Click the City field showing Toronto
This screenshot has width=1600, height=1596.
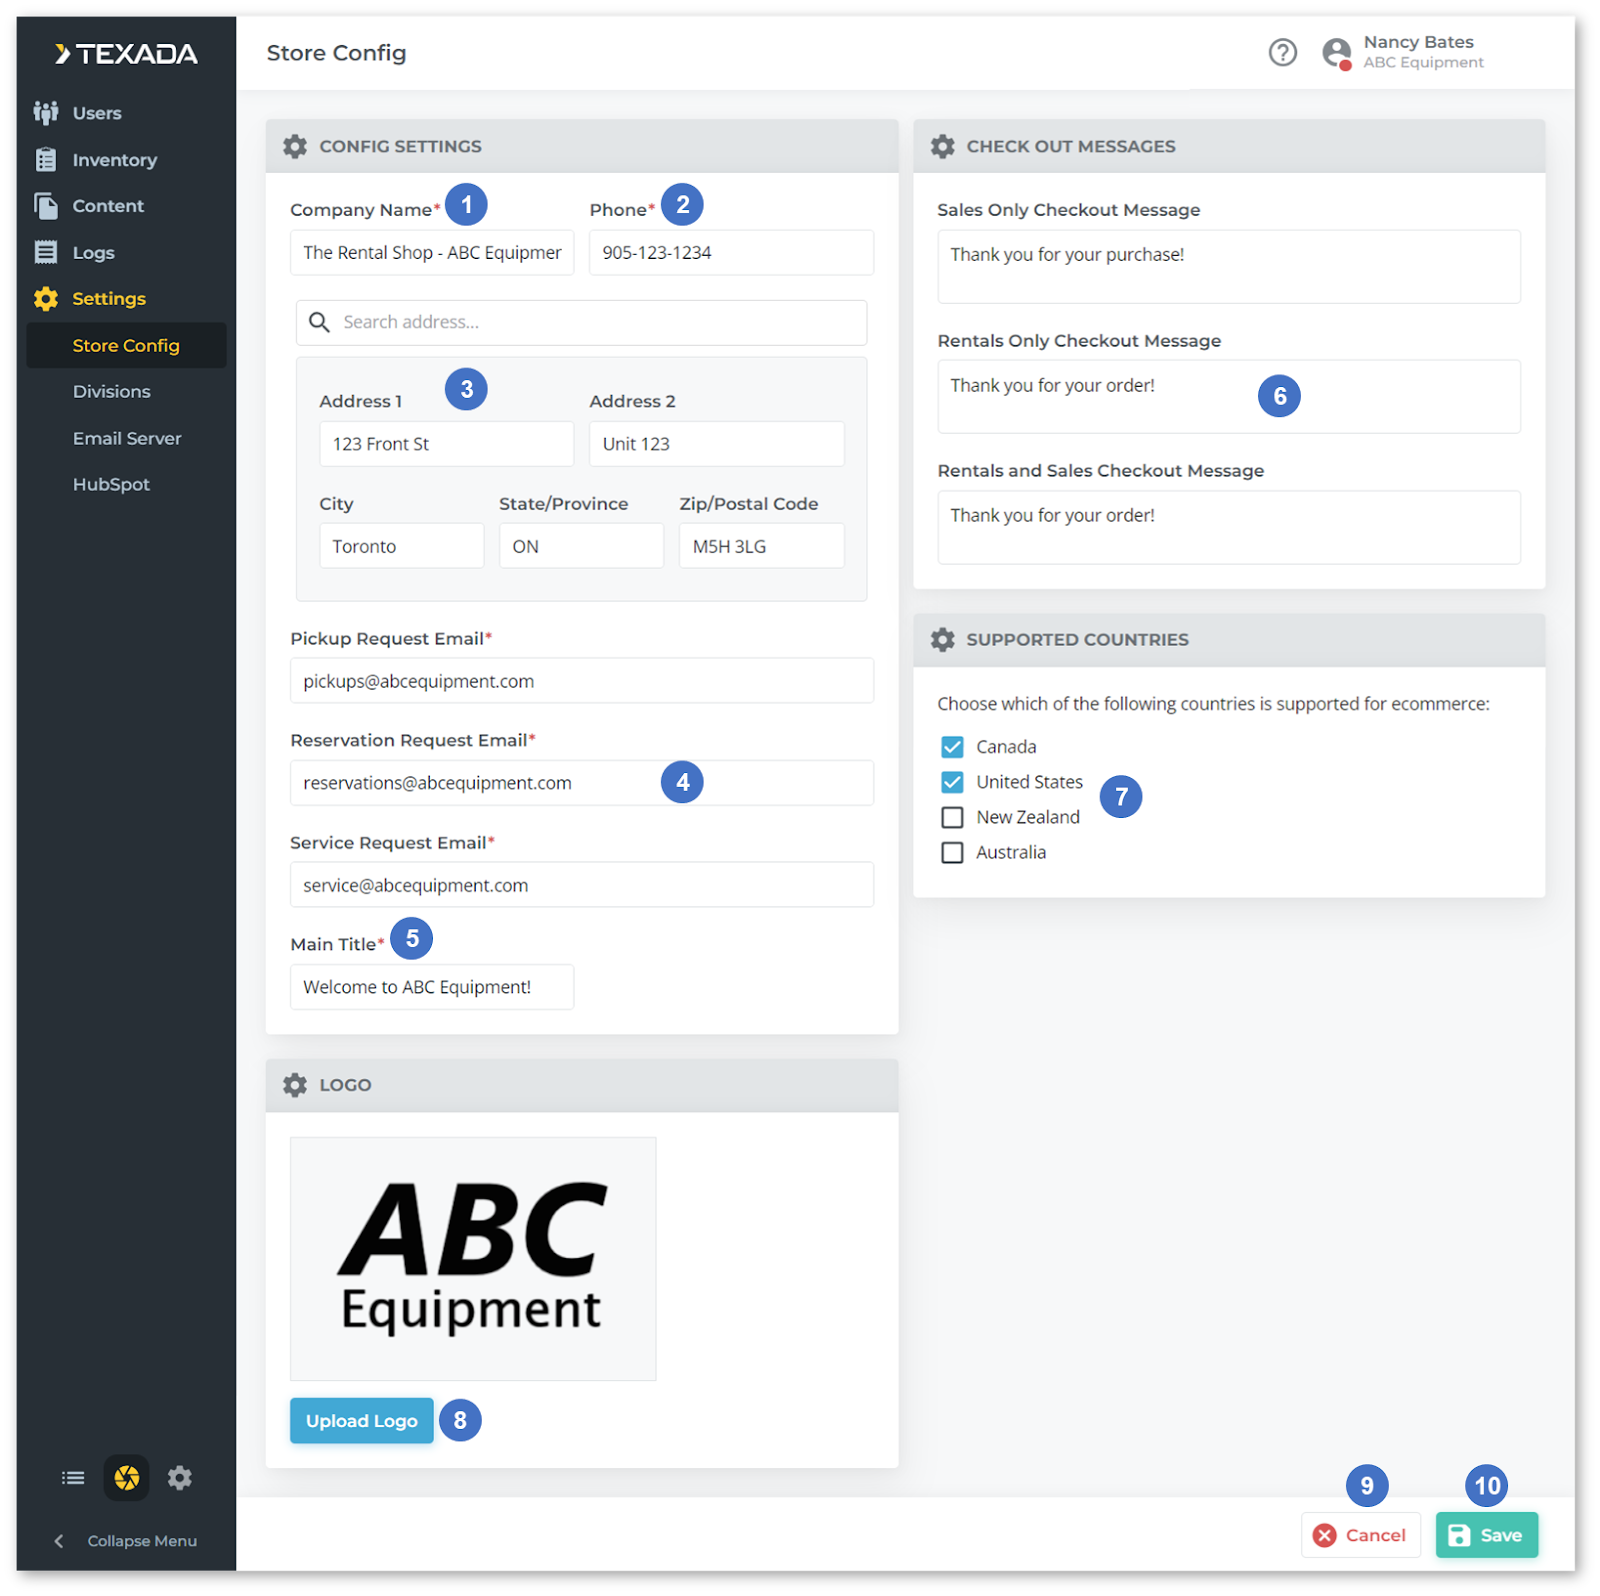pyautogui.click(x=402, y=546)
